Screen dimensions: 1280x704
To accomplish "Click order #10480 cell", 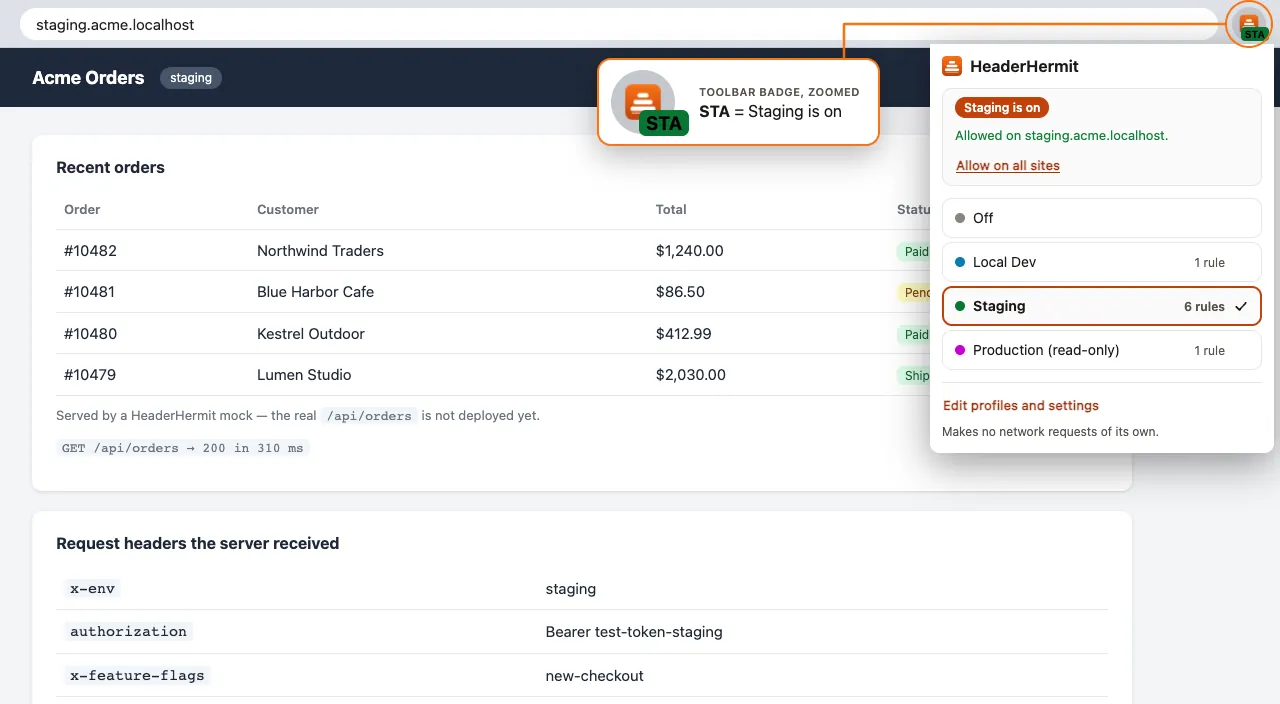I will [x=90, y=334].
